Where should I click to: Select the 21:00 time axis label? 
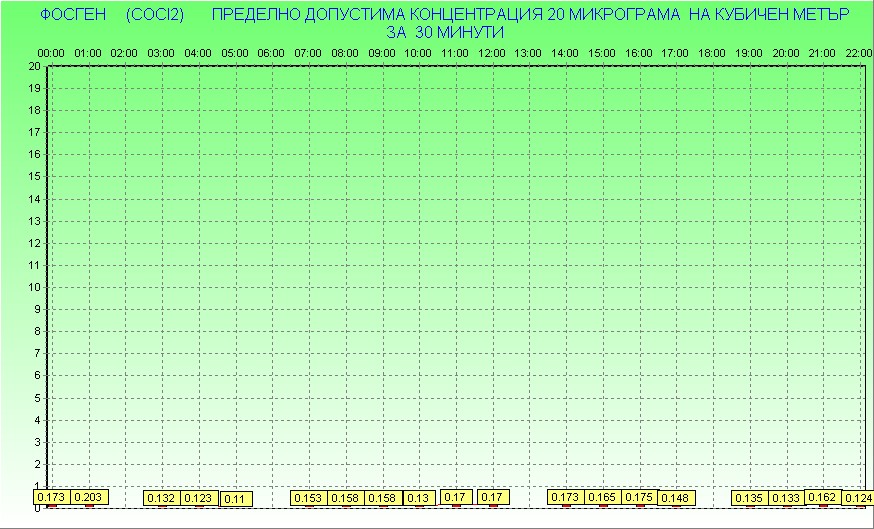click(x=822, y=54)
